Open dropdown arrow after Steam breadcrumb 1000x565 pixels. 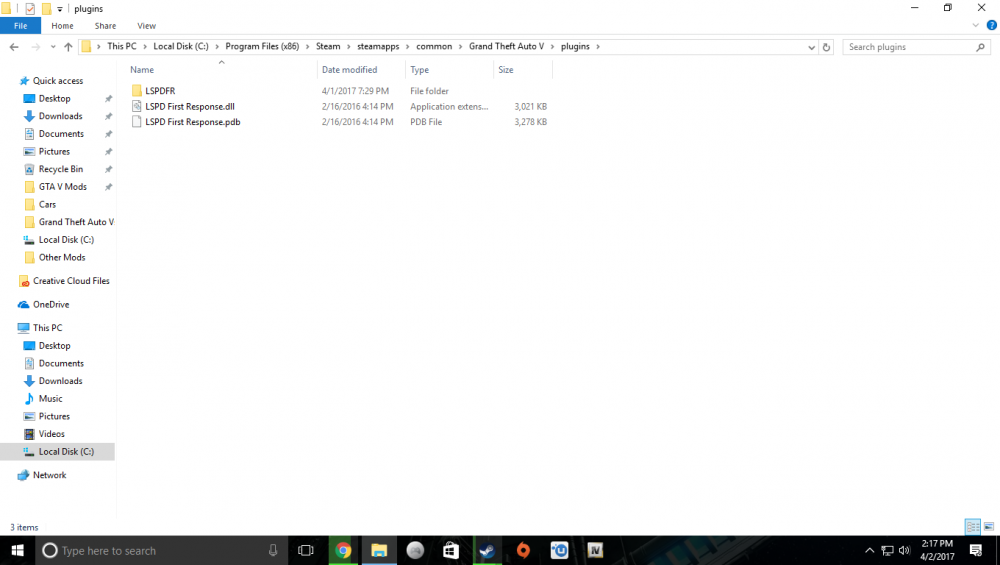point(349,47)
